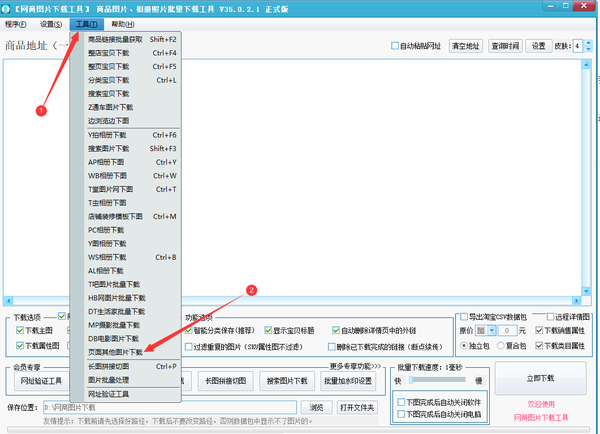Click the app logo icon in title bar
The width and height of the screenshot is (600, 434).
7,7
